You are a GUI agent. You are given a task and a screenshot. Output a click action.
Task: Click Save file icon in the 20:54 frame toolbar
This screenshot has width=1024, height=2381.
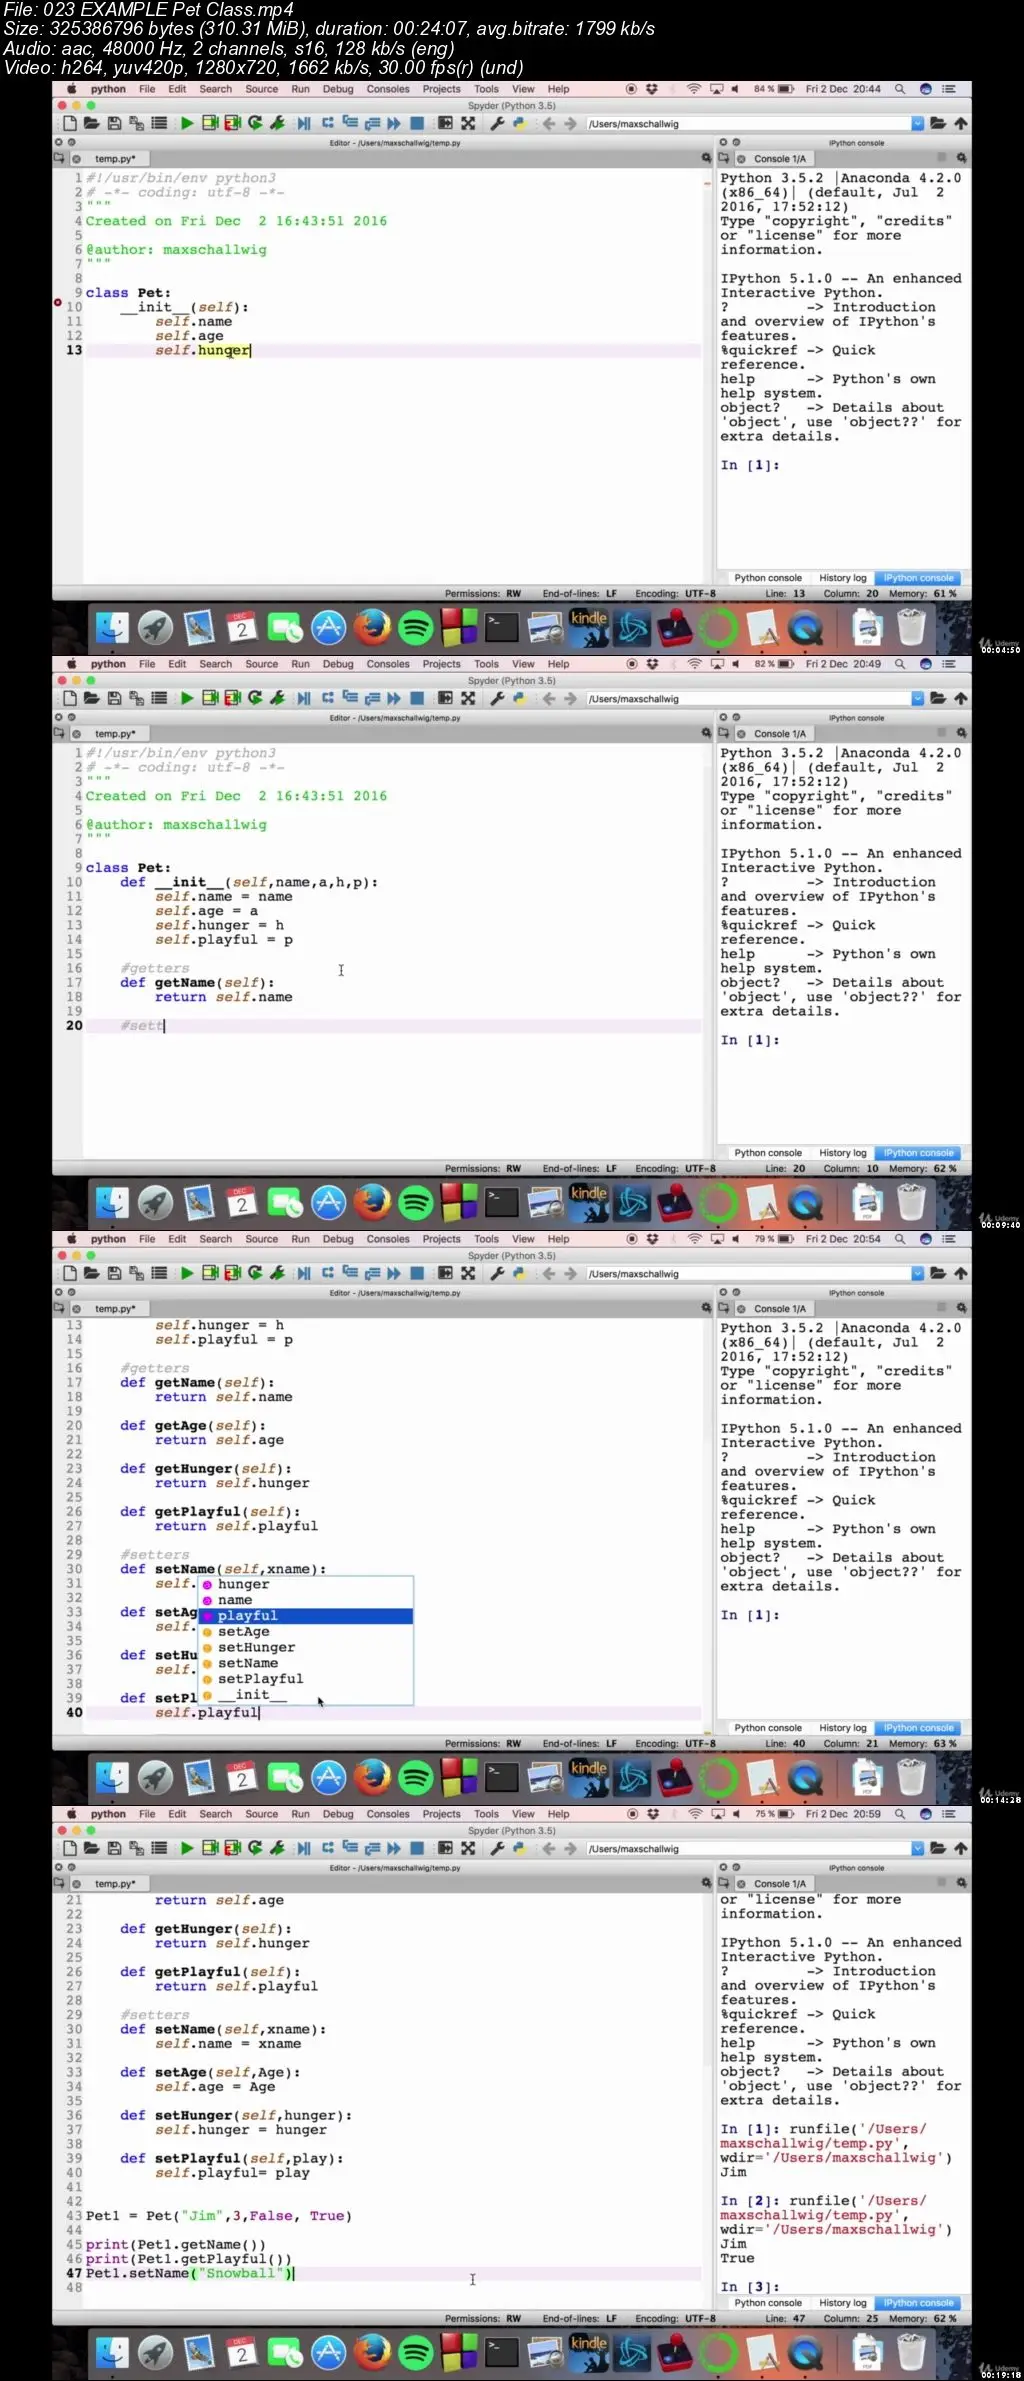click(114, 1274)
